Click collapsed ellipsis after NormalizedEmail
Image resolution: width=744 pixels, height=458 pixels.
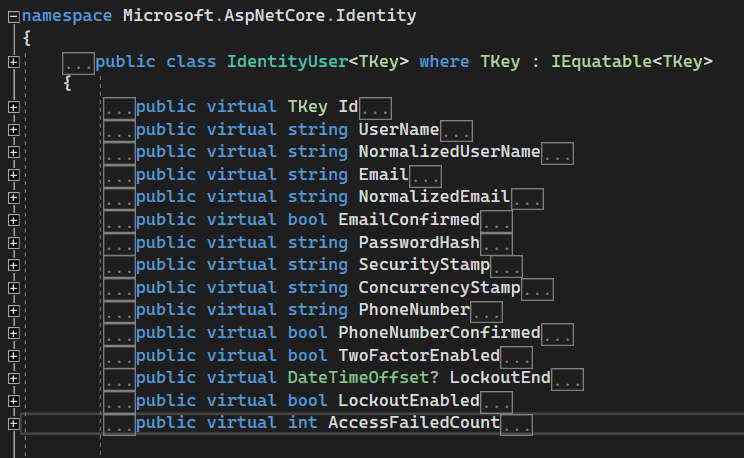(527, 199)
